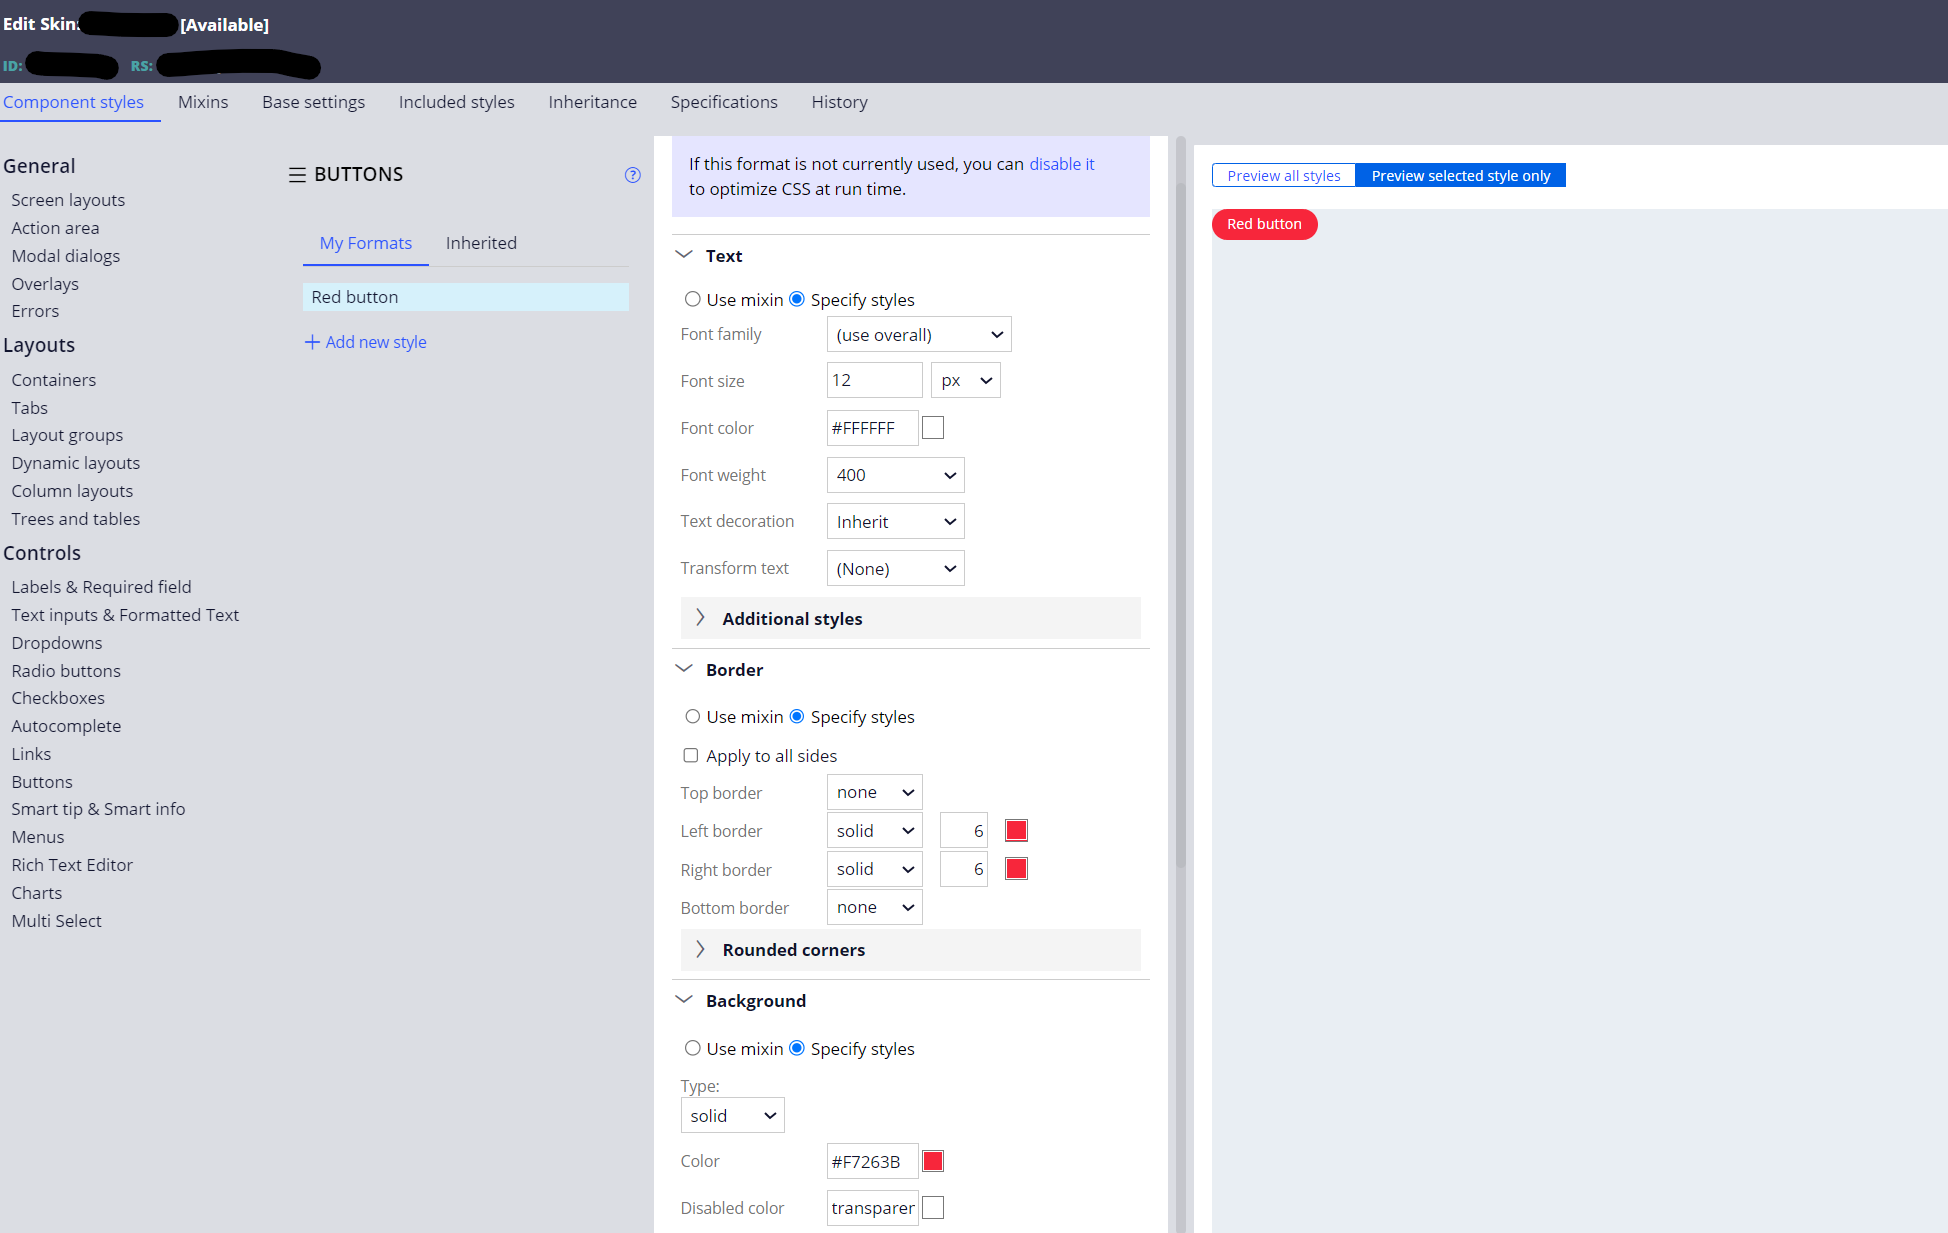Viewport: 1948px width, 1233px height.
Task: Switch to the Mixins tab
Action: point(203,102)
